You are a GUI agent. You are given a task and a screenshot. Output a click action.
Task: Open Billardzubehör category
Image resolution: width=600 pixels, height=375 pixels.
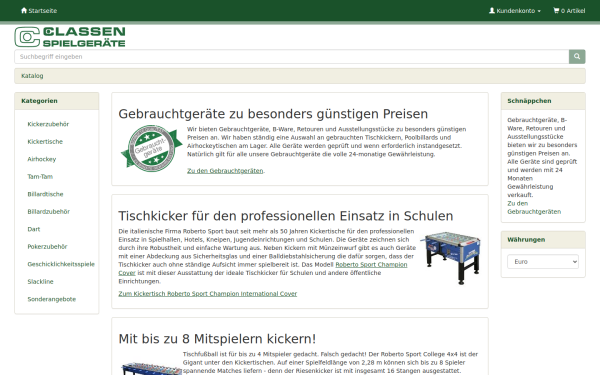point(49,212)
